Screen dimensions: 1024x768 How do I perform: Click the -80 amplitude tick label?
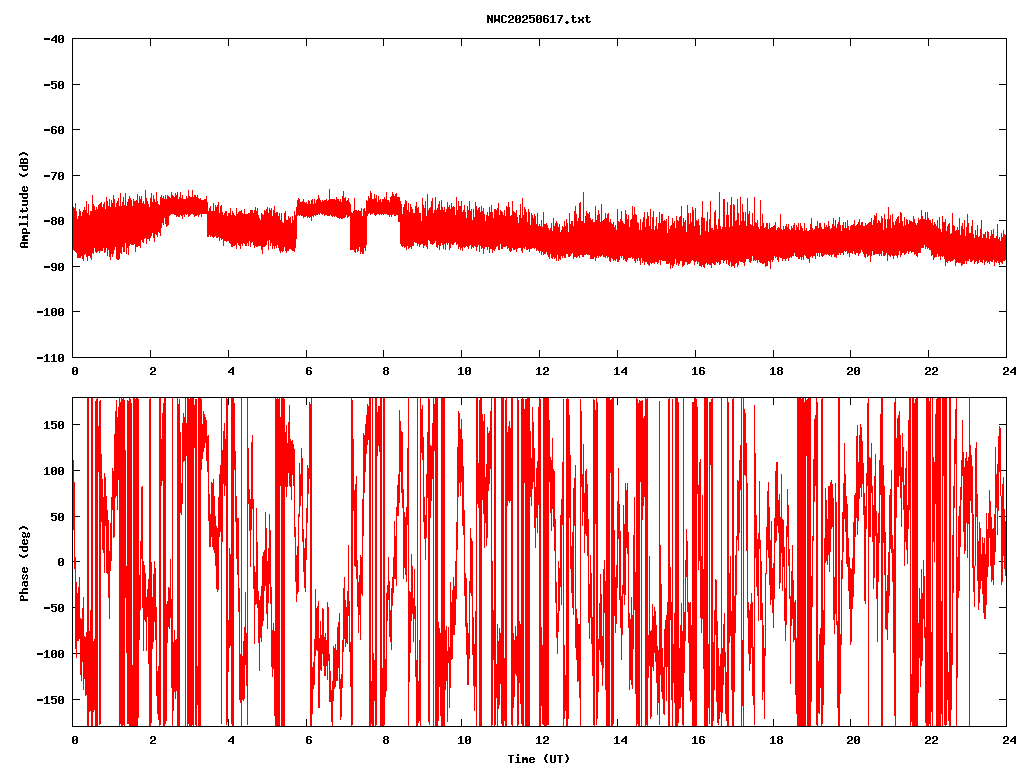(54, 221)
